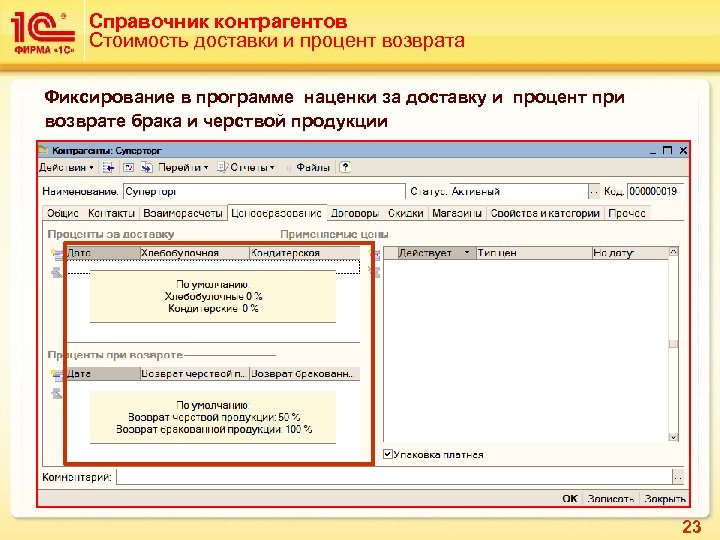Screen dimensions: 720x540
Task: Click the window title bar folder icon
Action: pos(44,150)
